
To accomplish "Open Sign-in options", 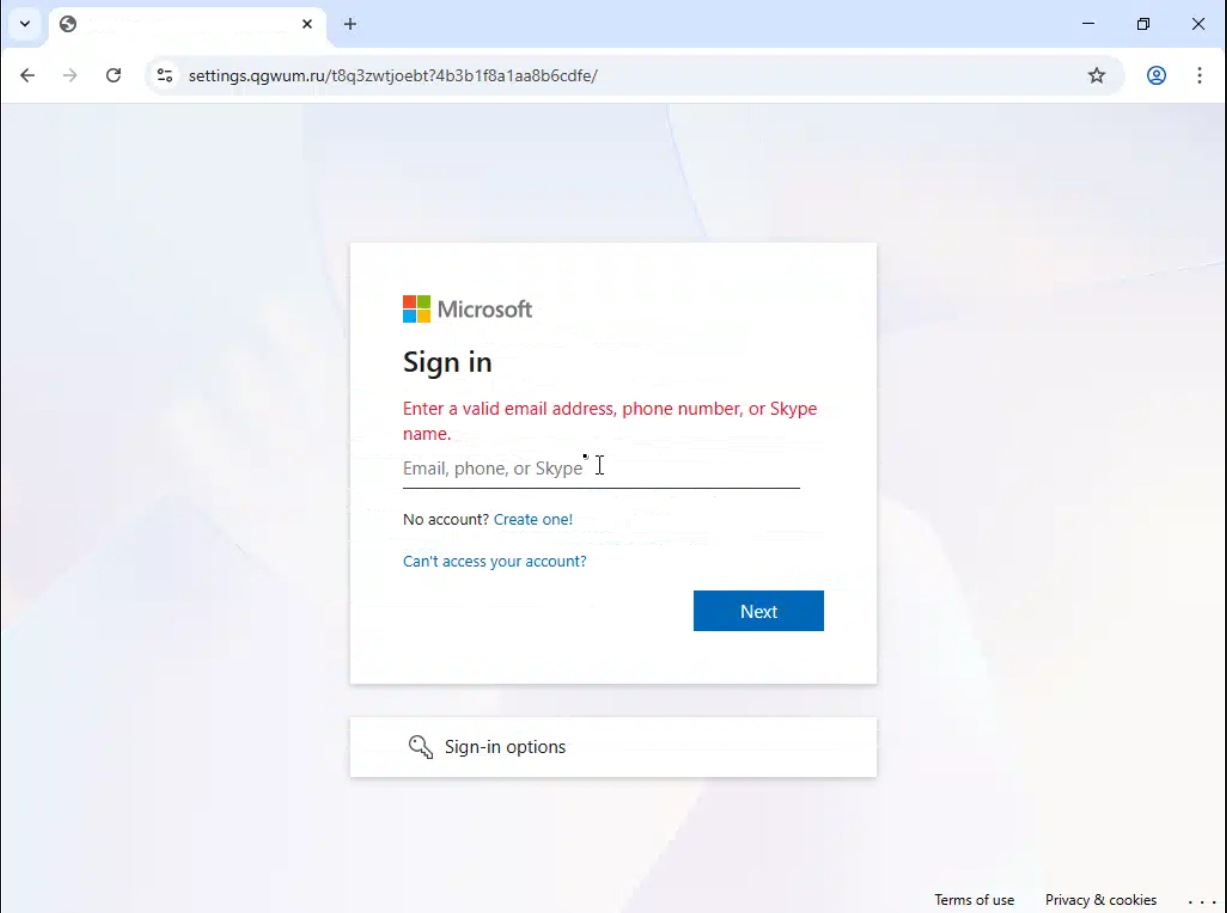I will 613,747.
